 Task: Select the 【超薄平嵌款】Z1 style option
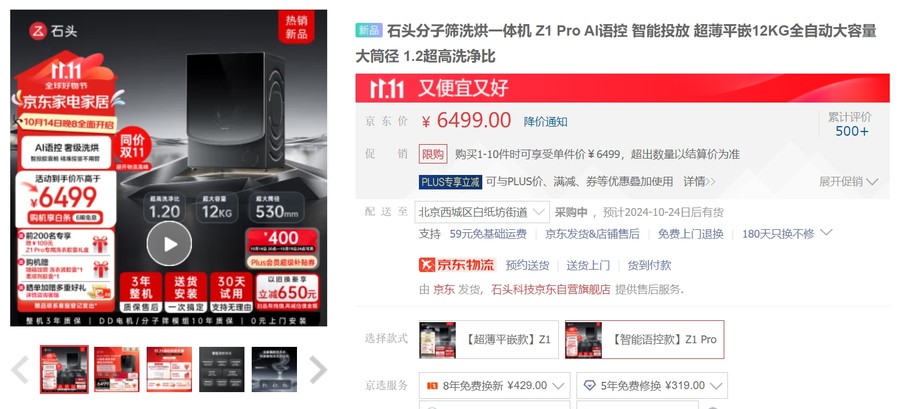[x=488, y=340]
